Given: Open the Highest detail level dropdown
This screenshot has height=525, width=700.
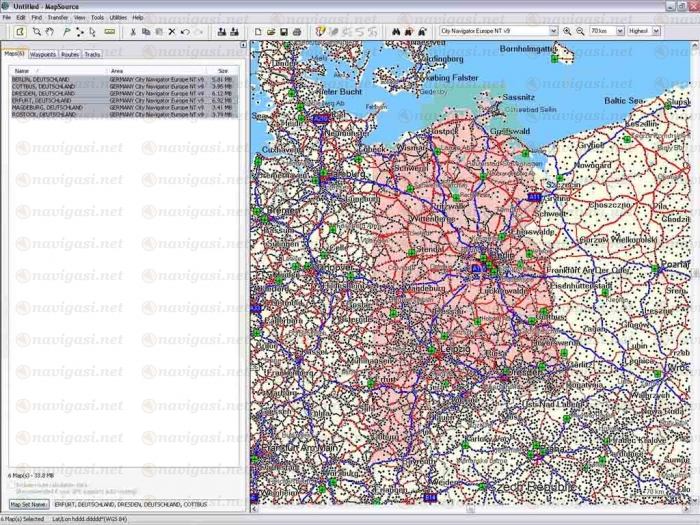Looking at the screenshot, I should 656,32.
